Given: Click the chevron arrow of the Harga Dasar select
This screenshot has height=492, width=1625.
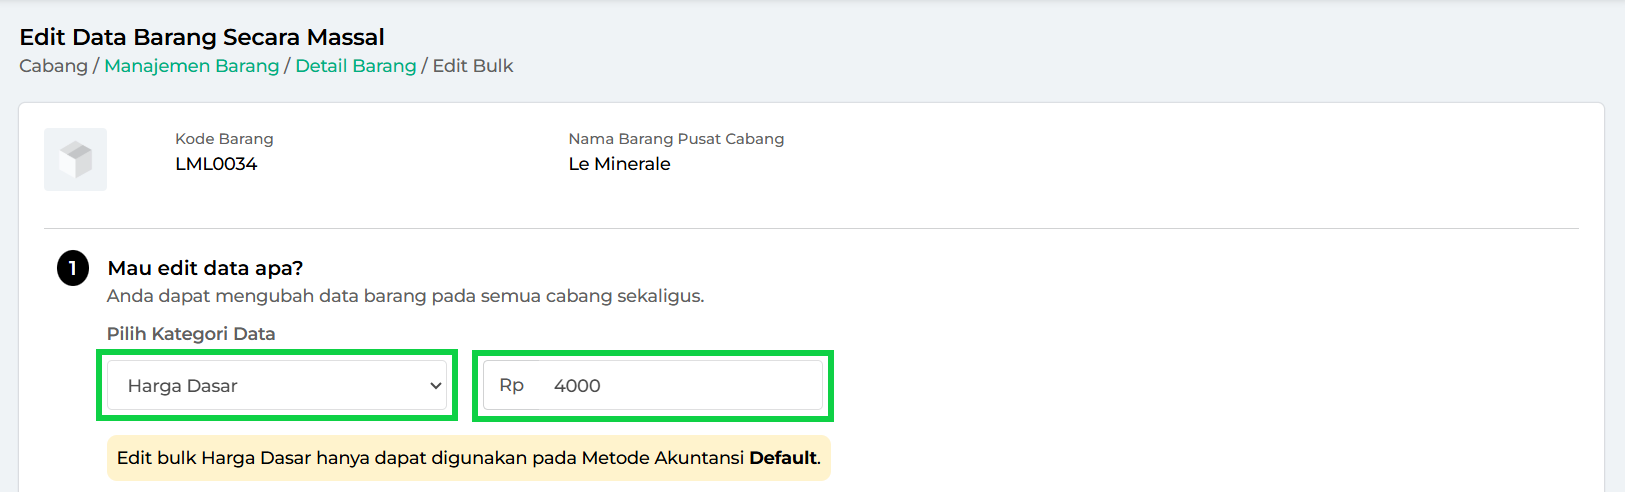Looking at the screenshot, I should coord(436,386).
